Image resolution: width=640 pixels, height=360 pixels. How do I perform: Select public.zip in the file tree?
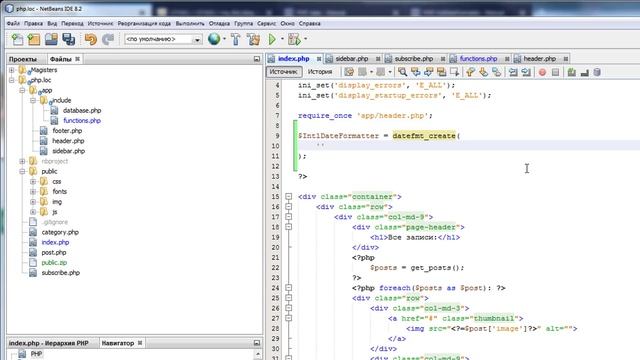[x=54, y=263]
